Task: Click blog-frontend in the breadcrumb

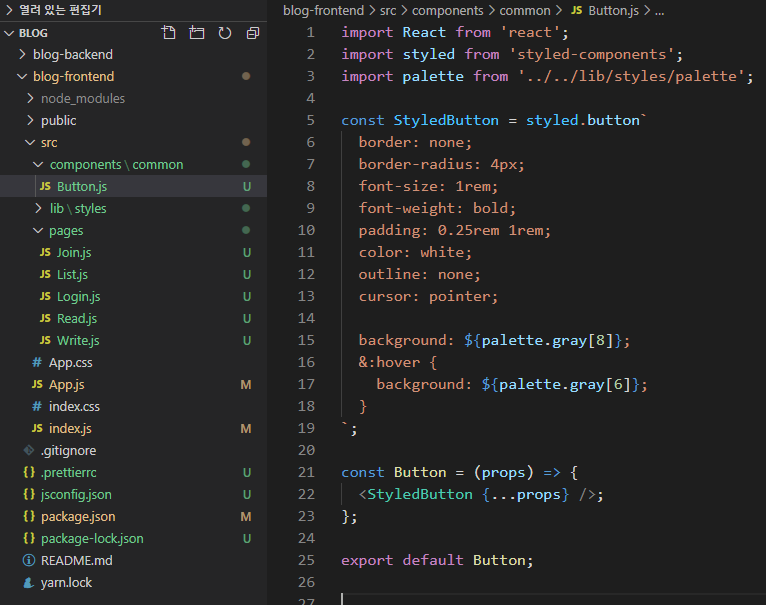Action: [x=323, y=10]
